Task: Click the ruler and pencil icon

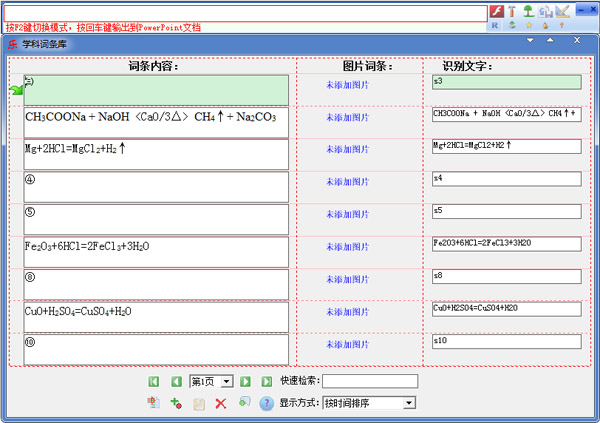Action: pos(562,10)
